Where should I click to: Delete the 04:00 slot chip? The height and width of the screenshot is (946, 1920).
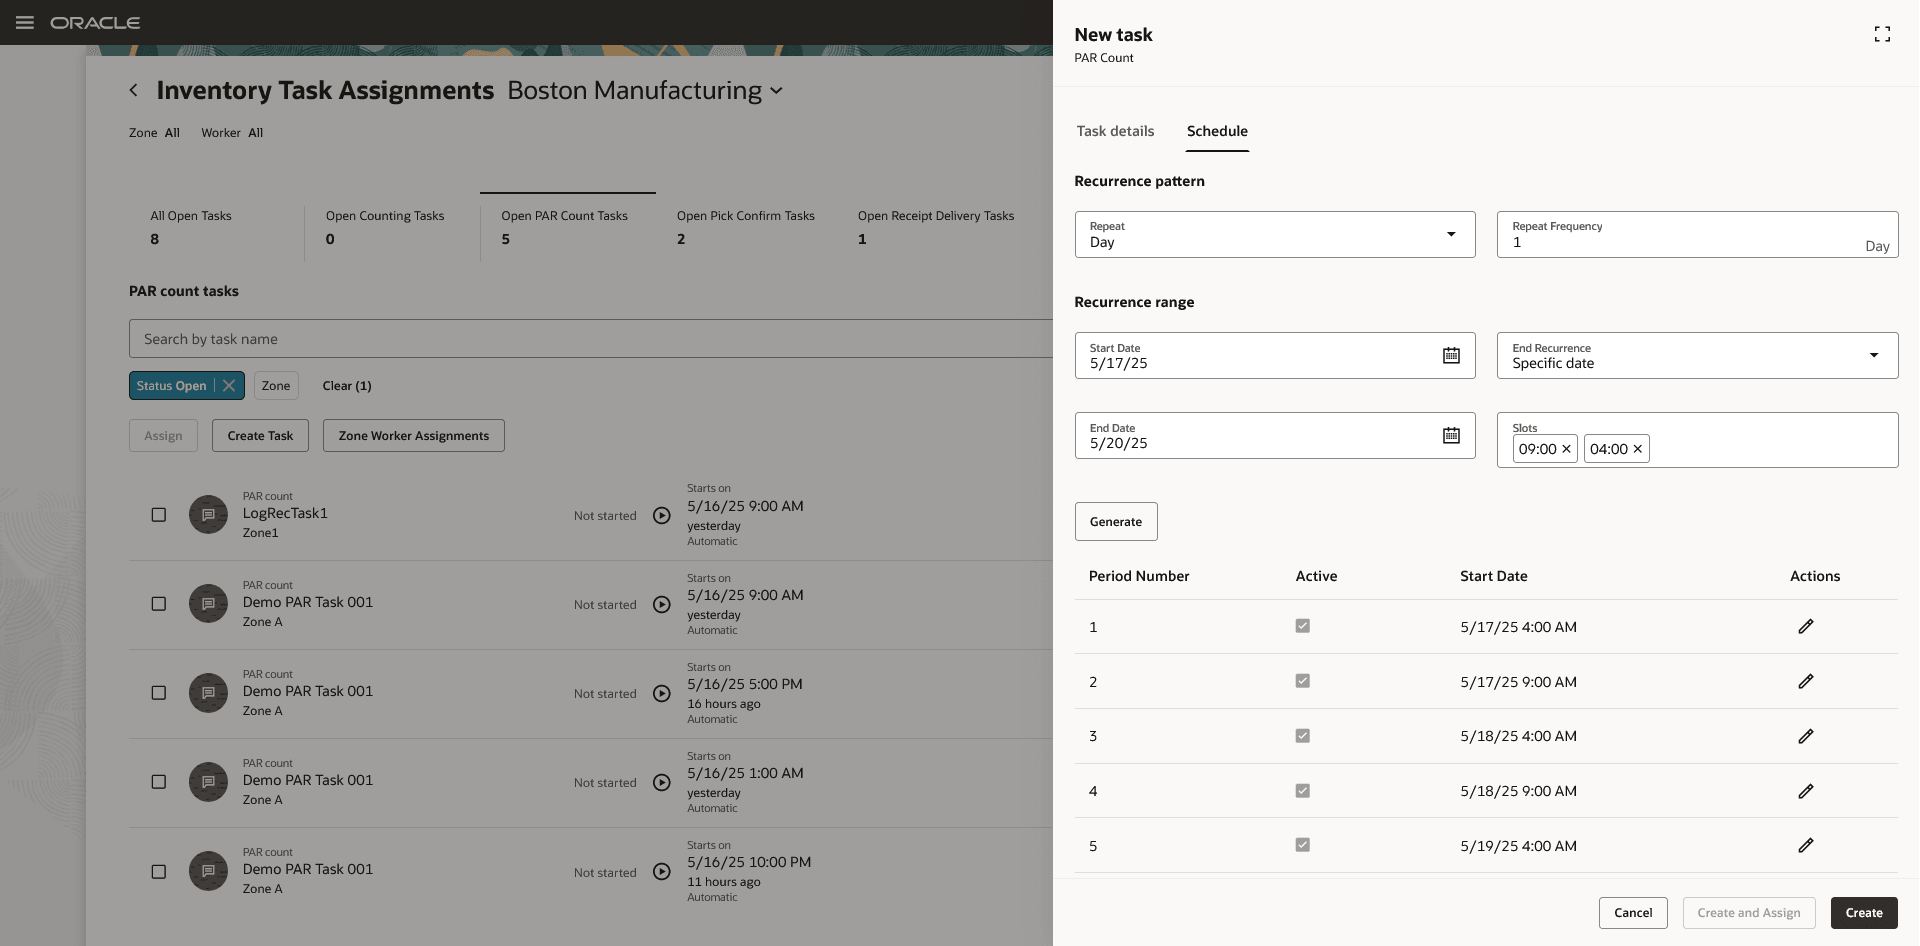tap(1637, 450)
